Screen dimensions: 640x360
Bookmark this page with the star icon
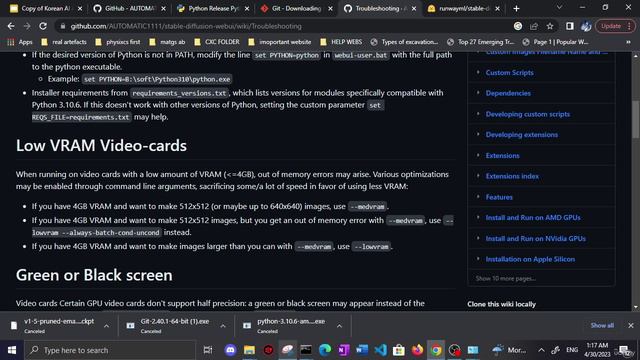550,26
